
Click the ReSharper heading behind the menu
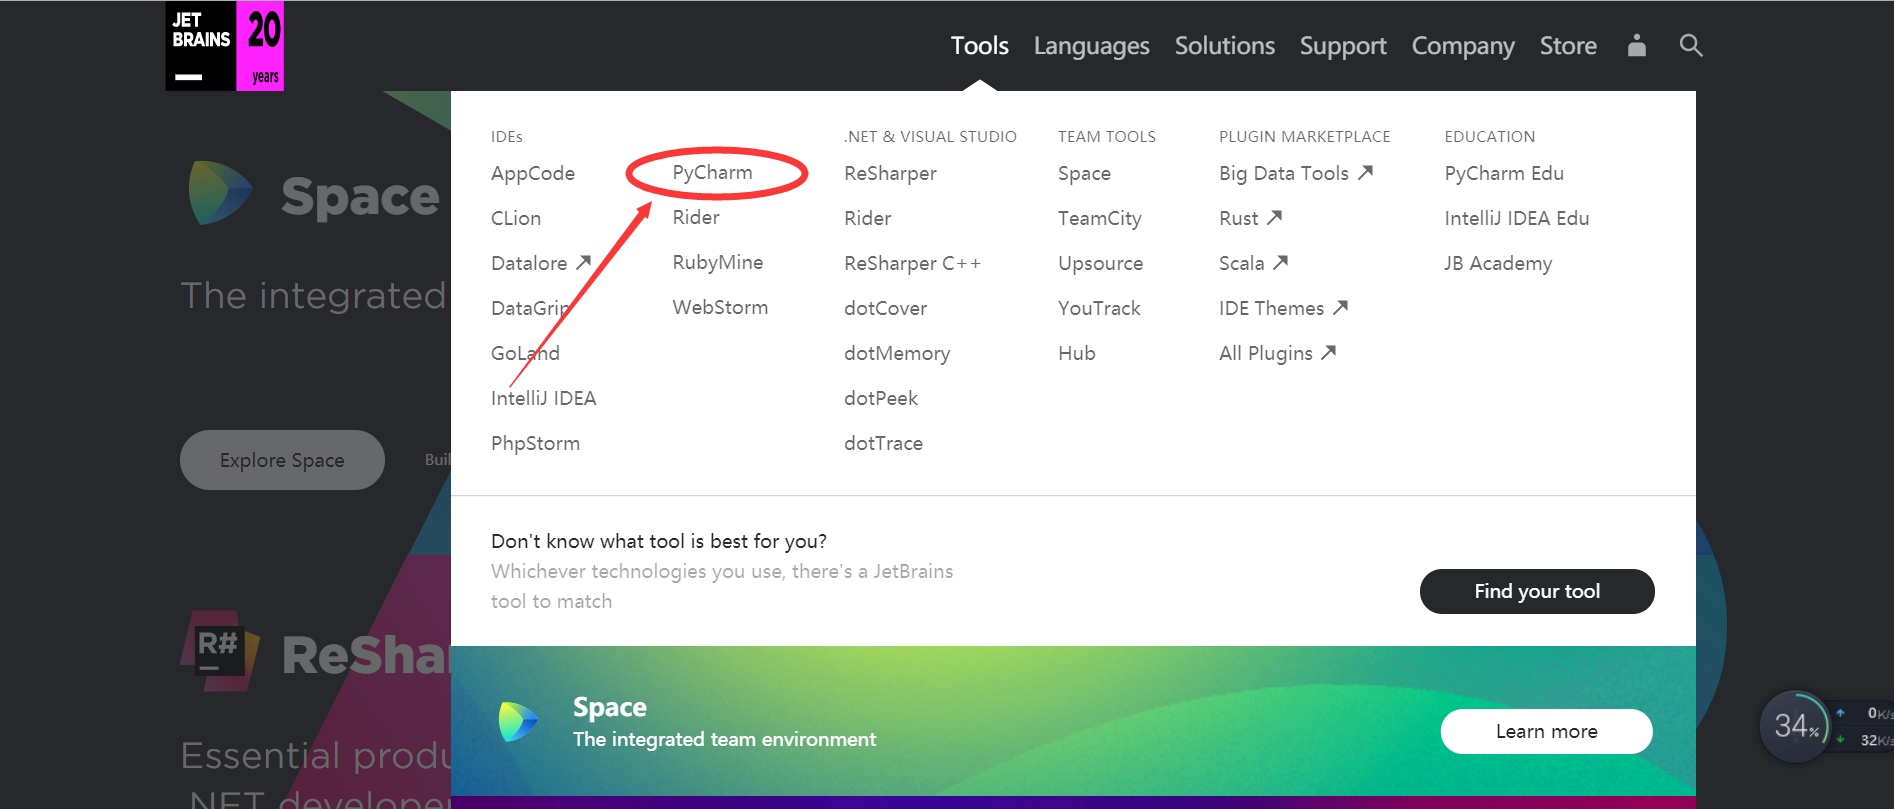pyautogui.click(x=366, y=655)
